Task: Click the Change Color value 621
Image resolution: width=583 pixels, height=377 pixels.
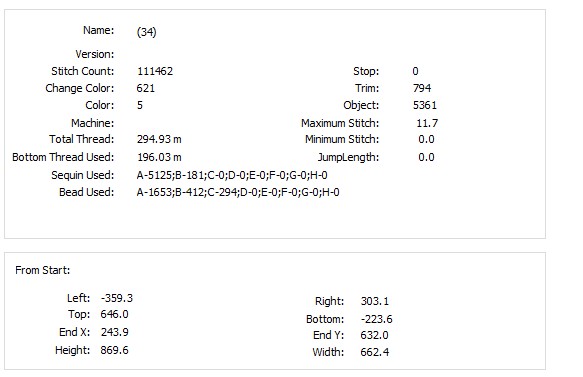Action: click(145, 88)
